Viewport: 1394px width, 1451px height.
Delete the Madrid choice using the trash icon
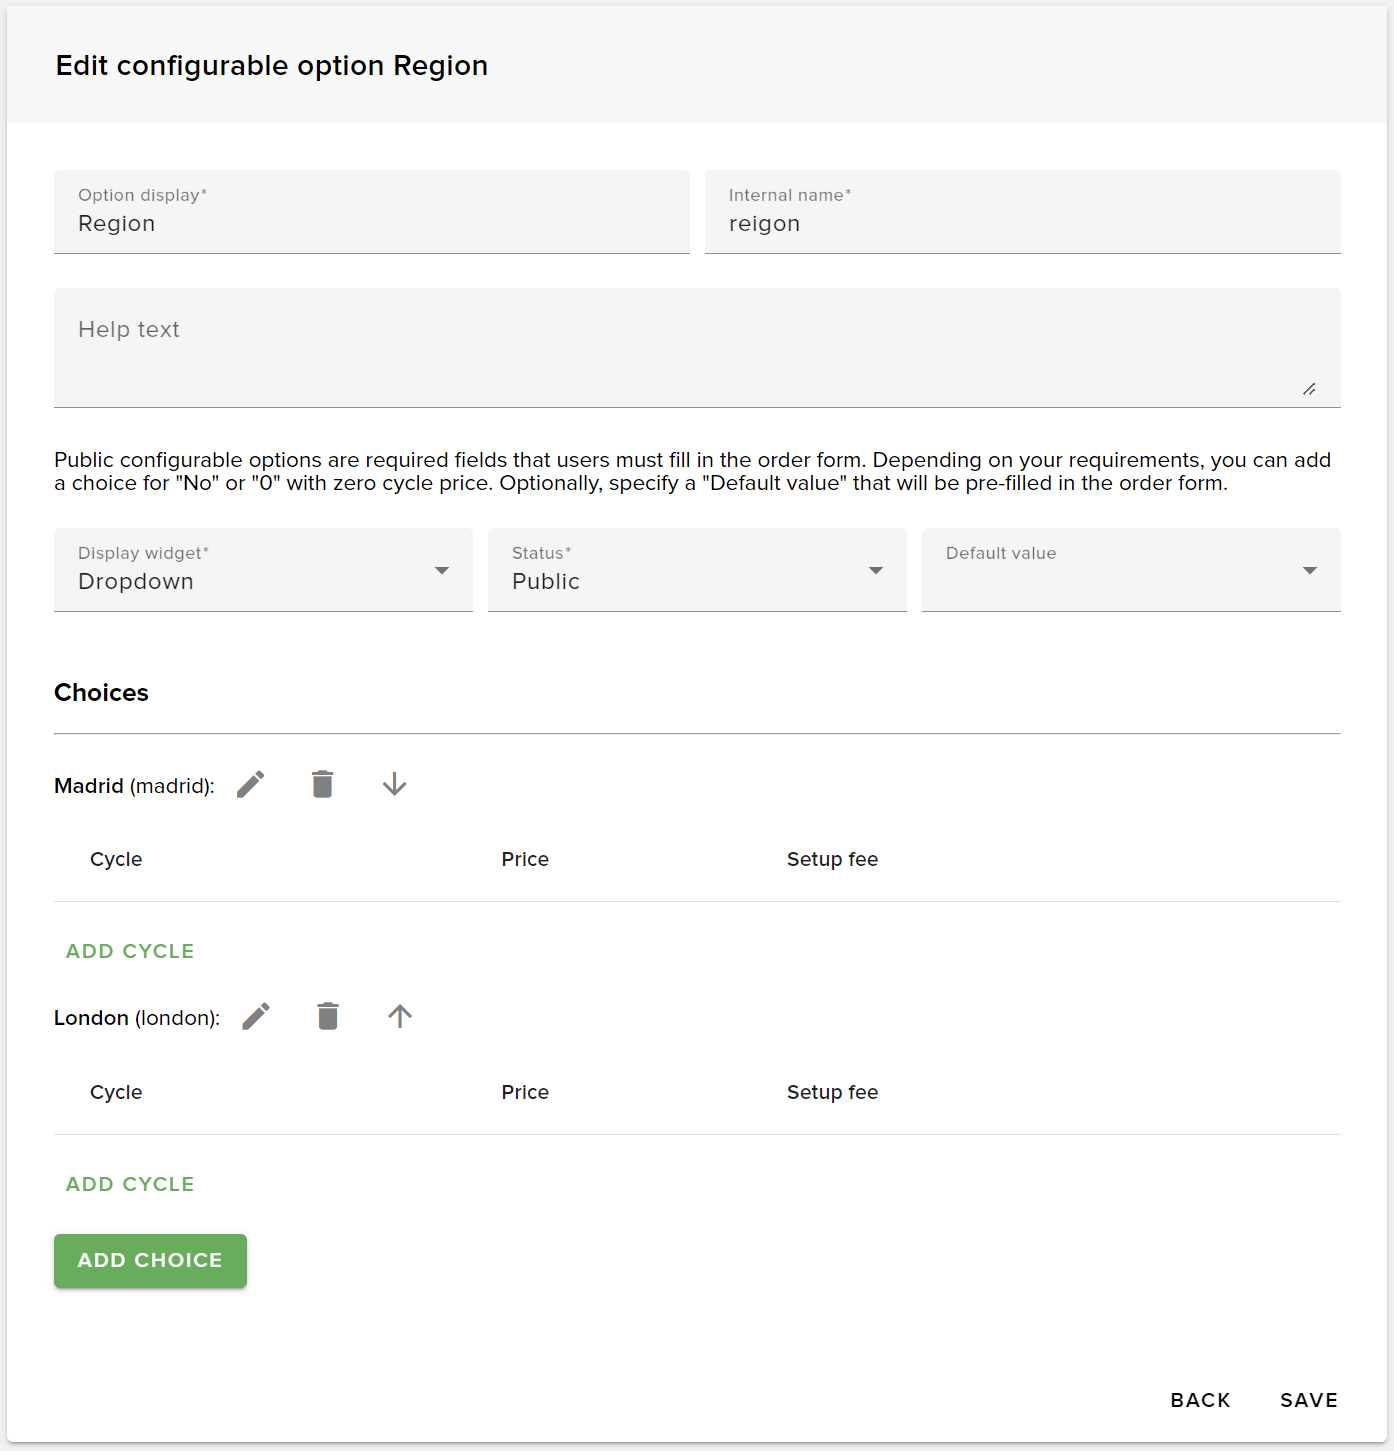322,784
